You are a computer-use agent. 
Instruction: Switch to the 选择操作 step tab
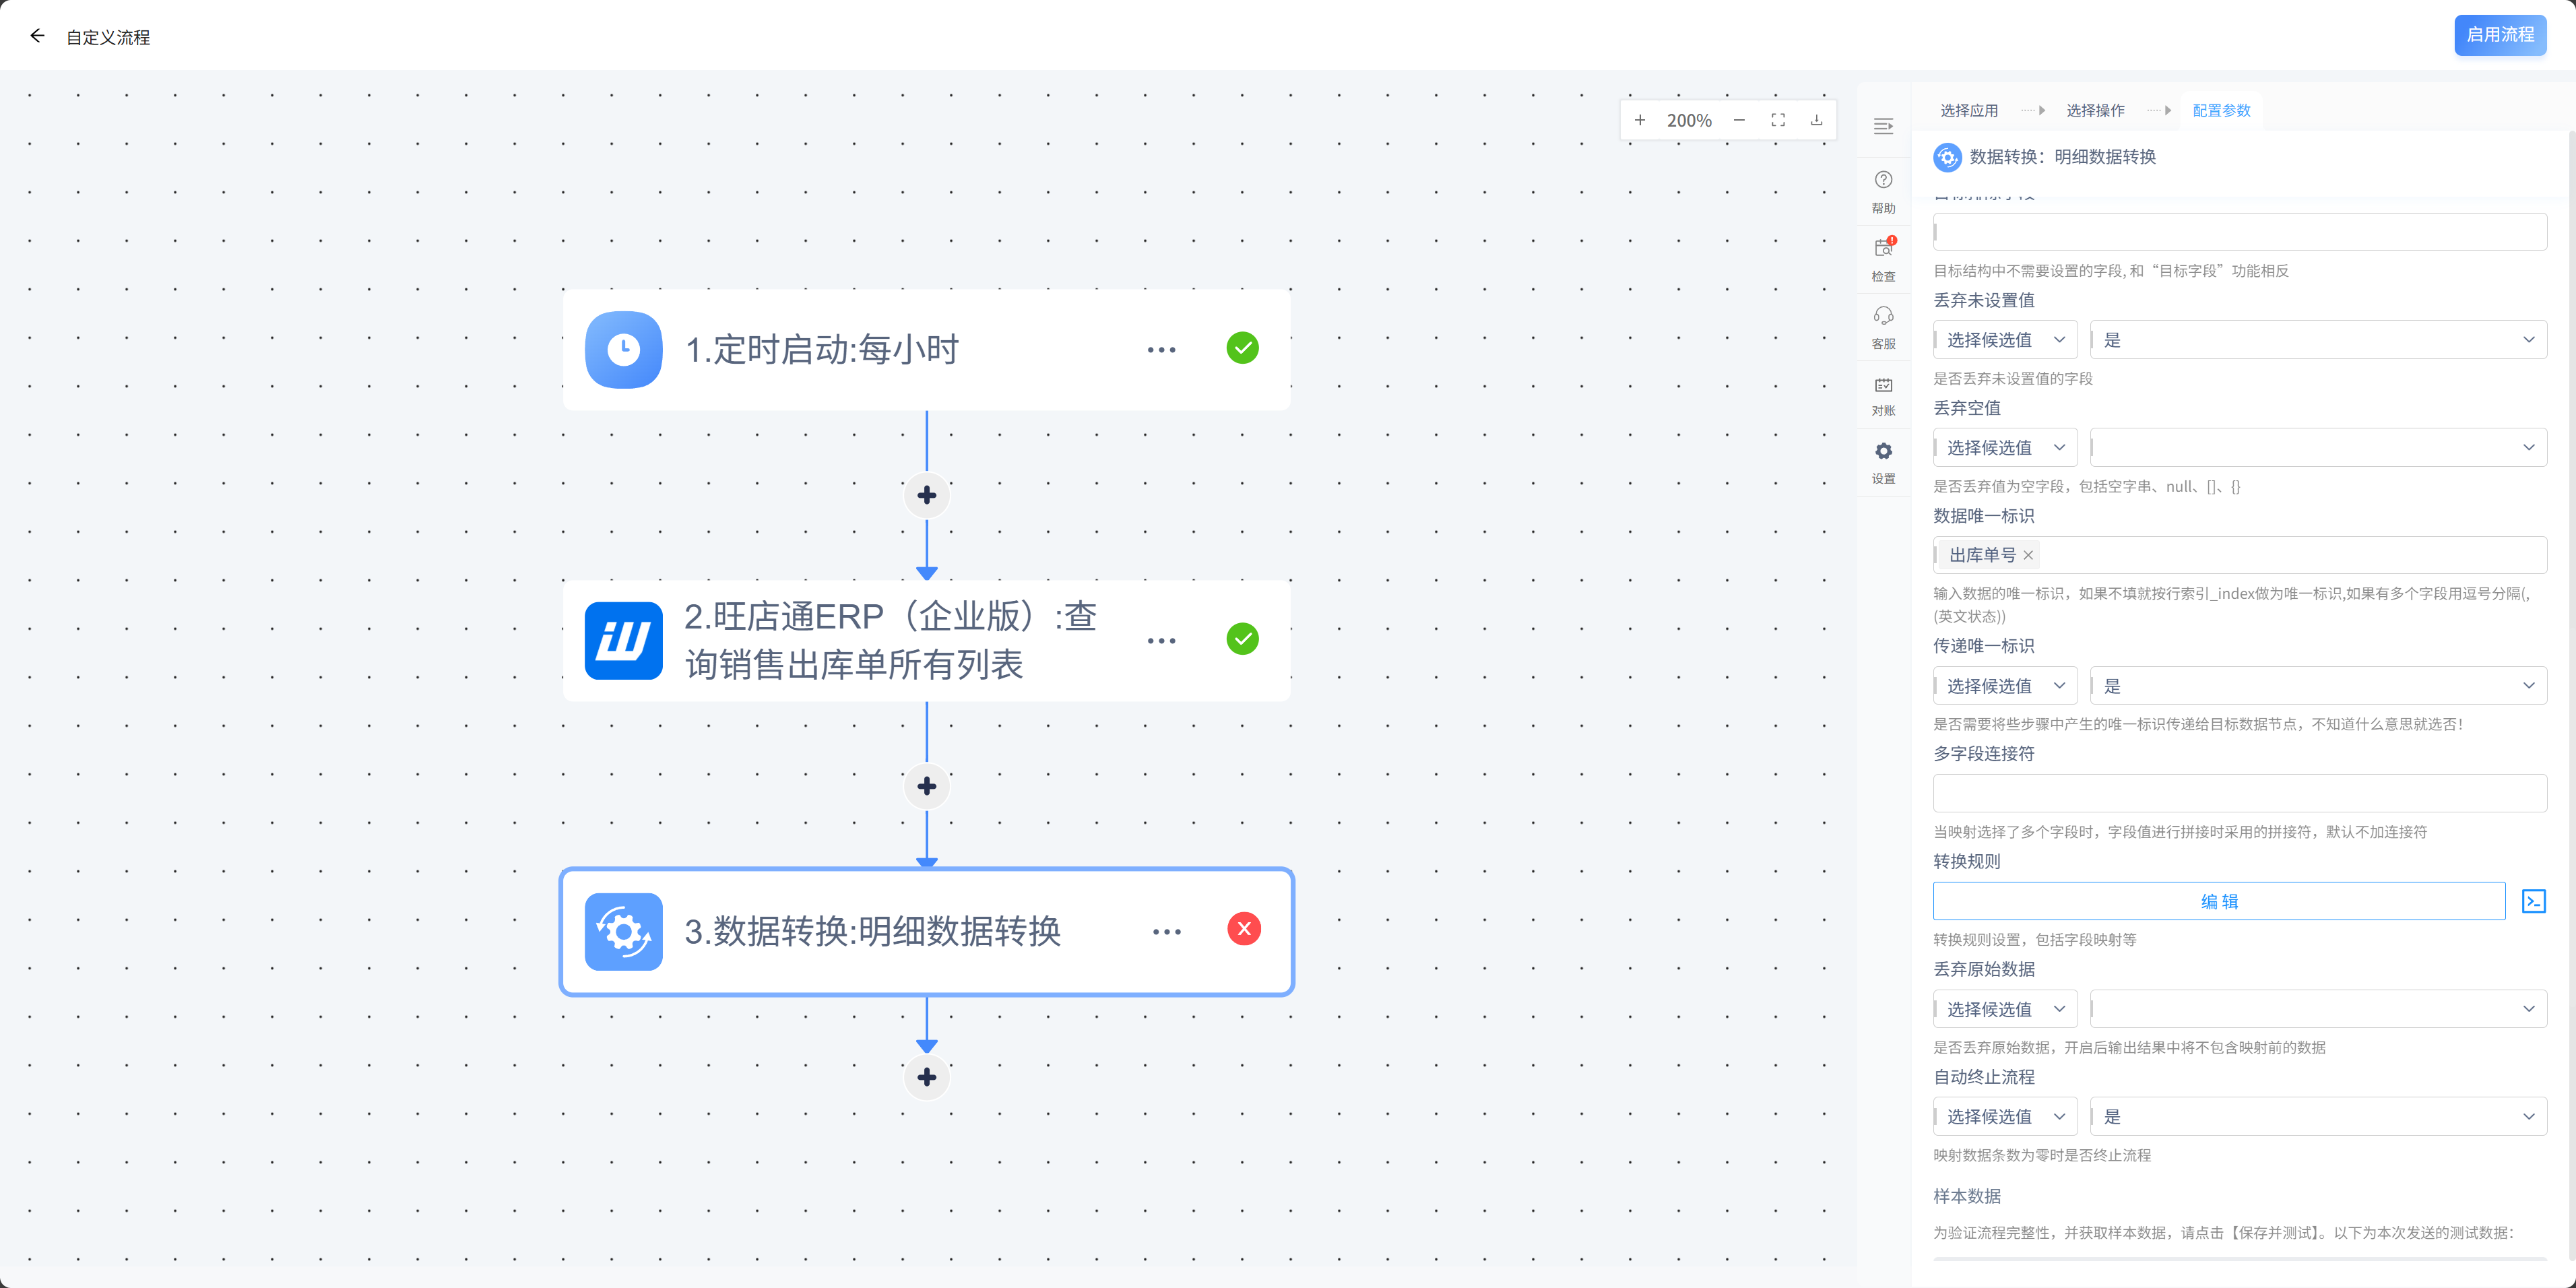2095,110
